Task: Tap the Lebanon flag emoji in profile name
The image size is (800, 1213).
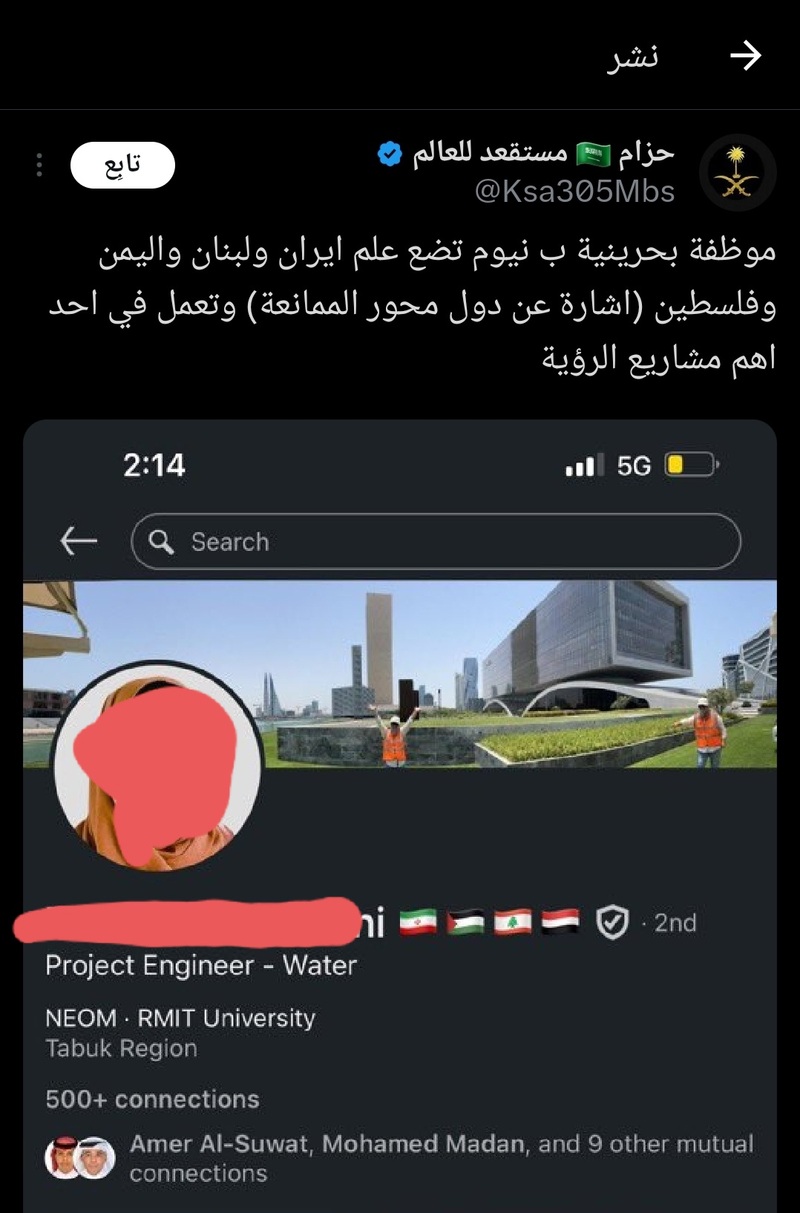Action: click(513, 922)
